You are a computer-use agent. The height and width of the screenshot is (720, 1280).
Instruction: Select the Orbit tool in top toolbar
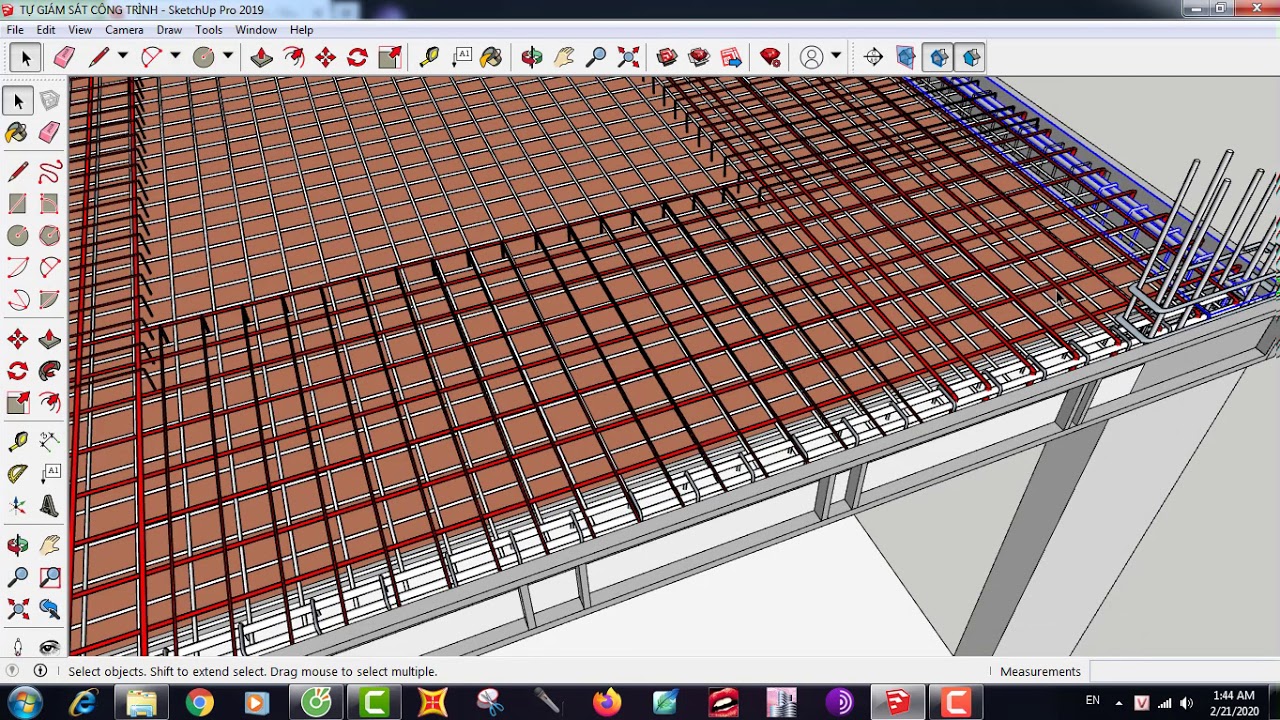coord(531,57)
